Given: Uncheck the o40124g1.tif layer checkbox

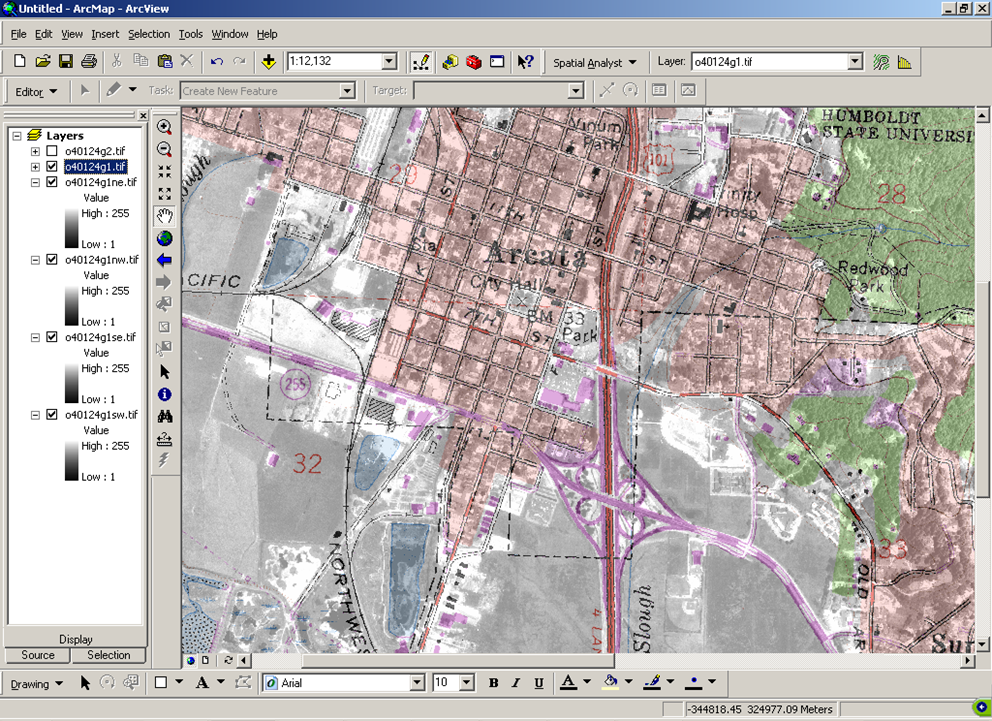Looking at the screenshot, I should [52, 167].
